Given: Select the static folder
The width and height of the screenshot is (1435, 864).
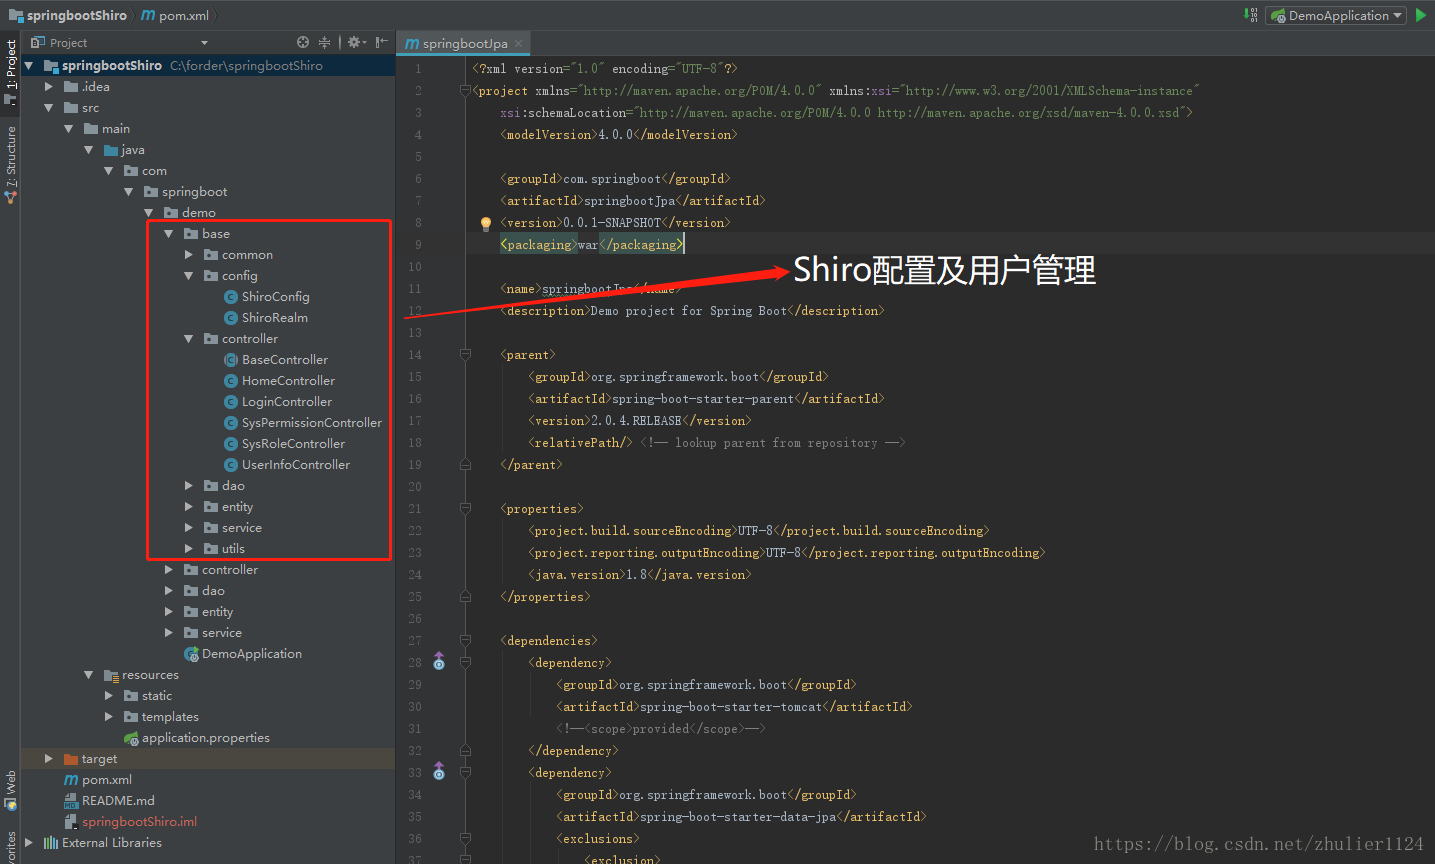Looking at the screenshot, I should [x=156, y=695].
